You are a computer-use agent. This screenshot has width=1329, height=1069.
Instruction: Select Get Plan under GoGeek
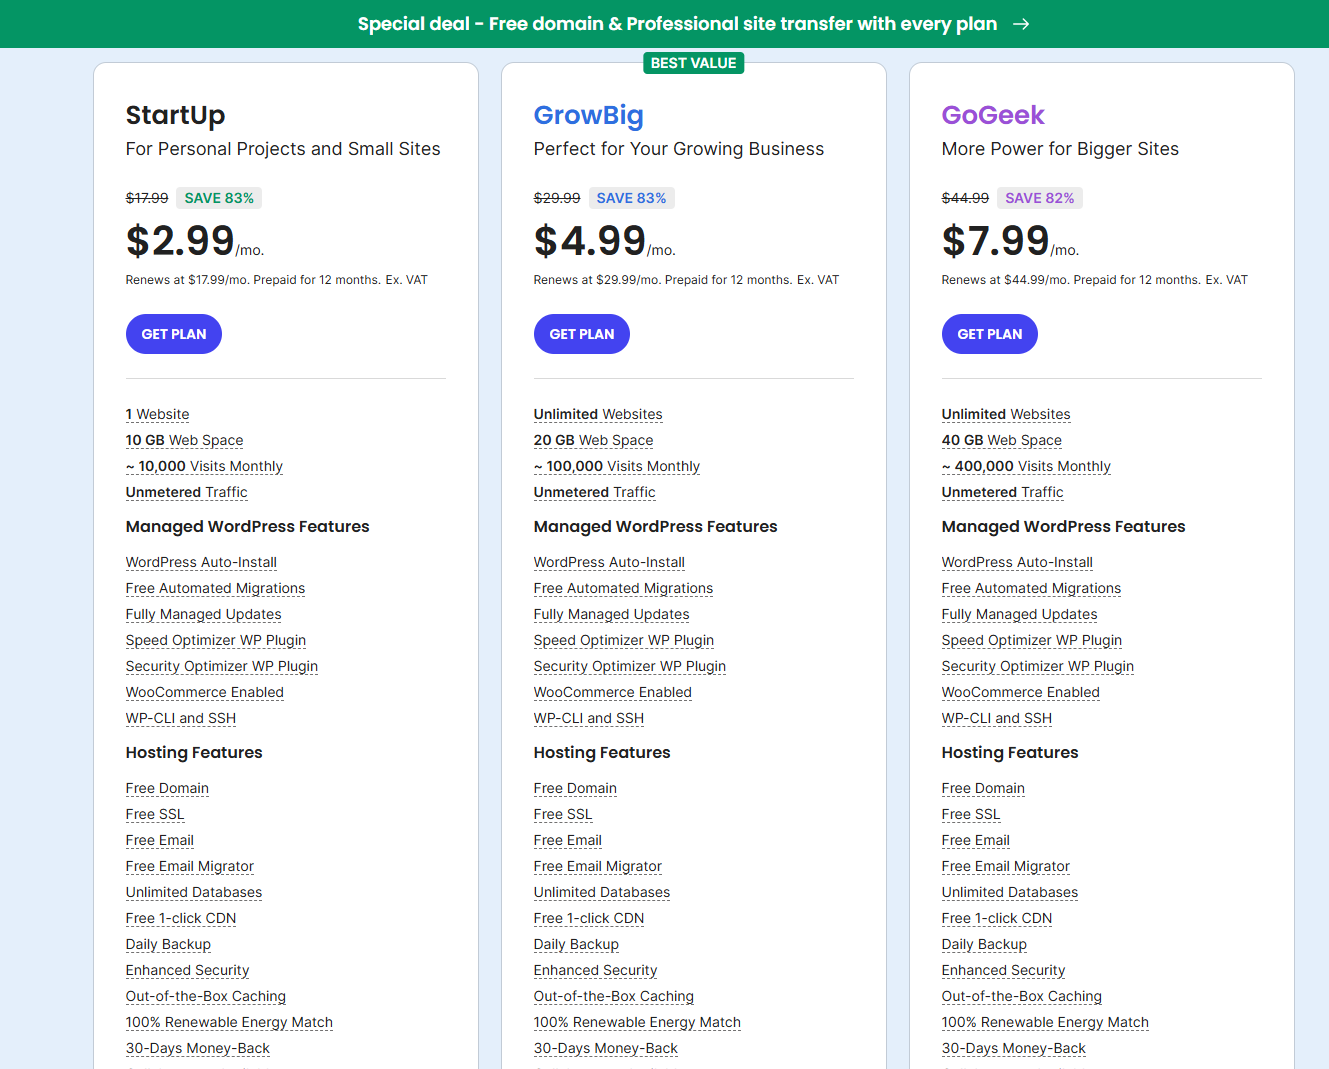[x=989, y=334]
